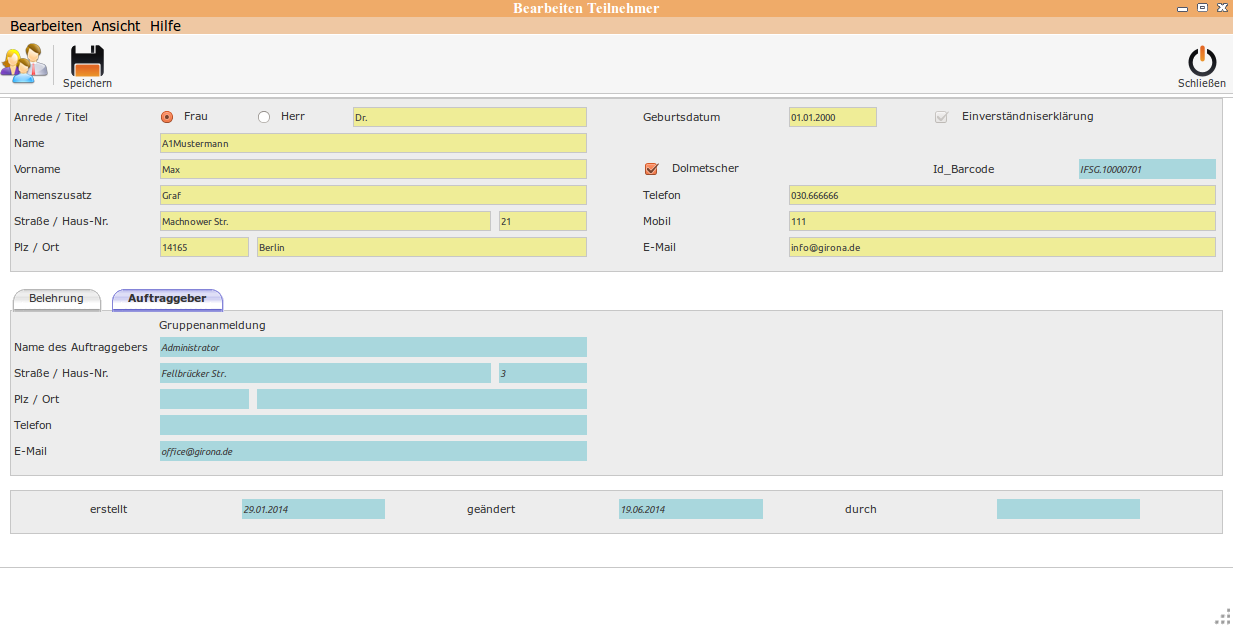Select the Frau radio button

(x=167, y=117)
